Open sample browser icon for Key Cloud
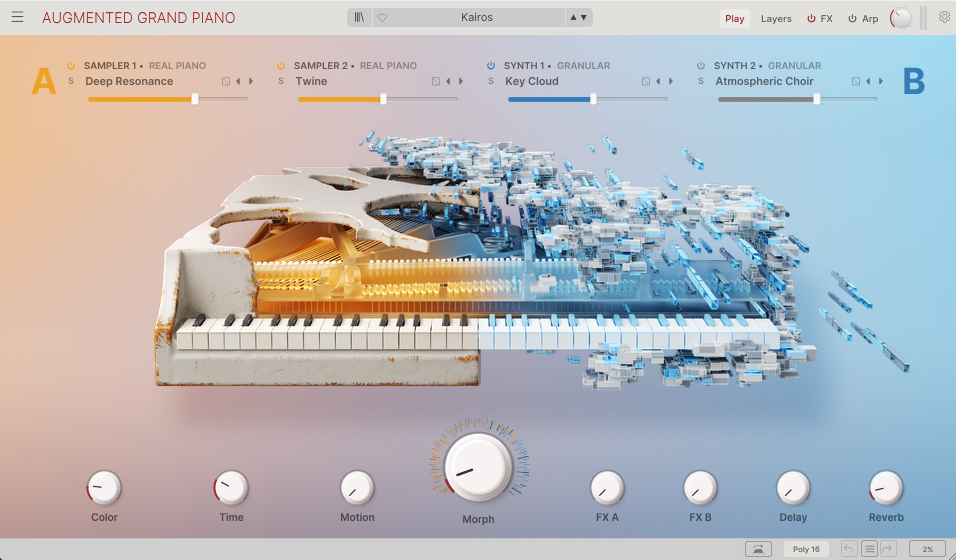This screenshot has height=560, width=956. [646, 81]
